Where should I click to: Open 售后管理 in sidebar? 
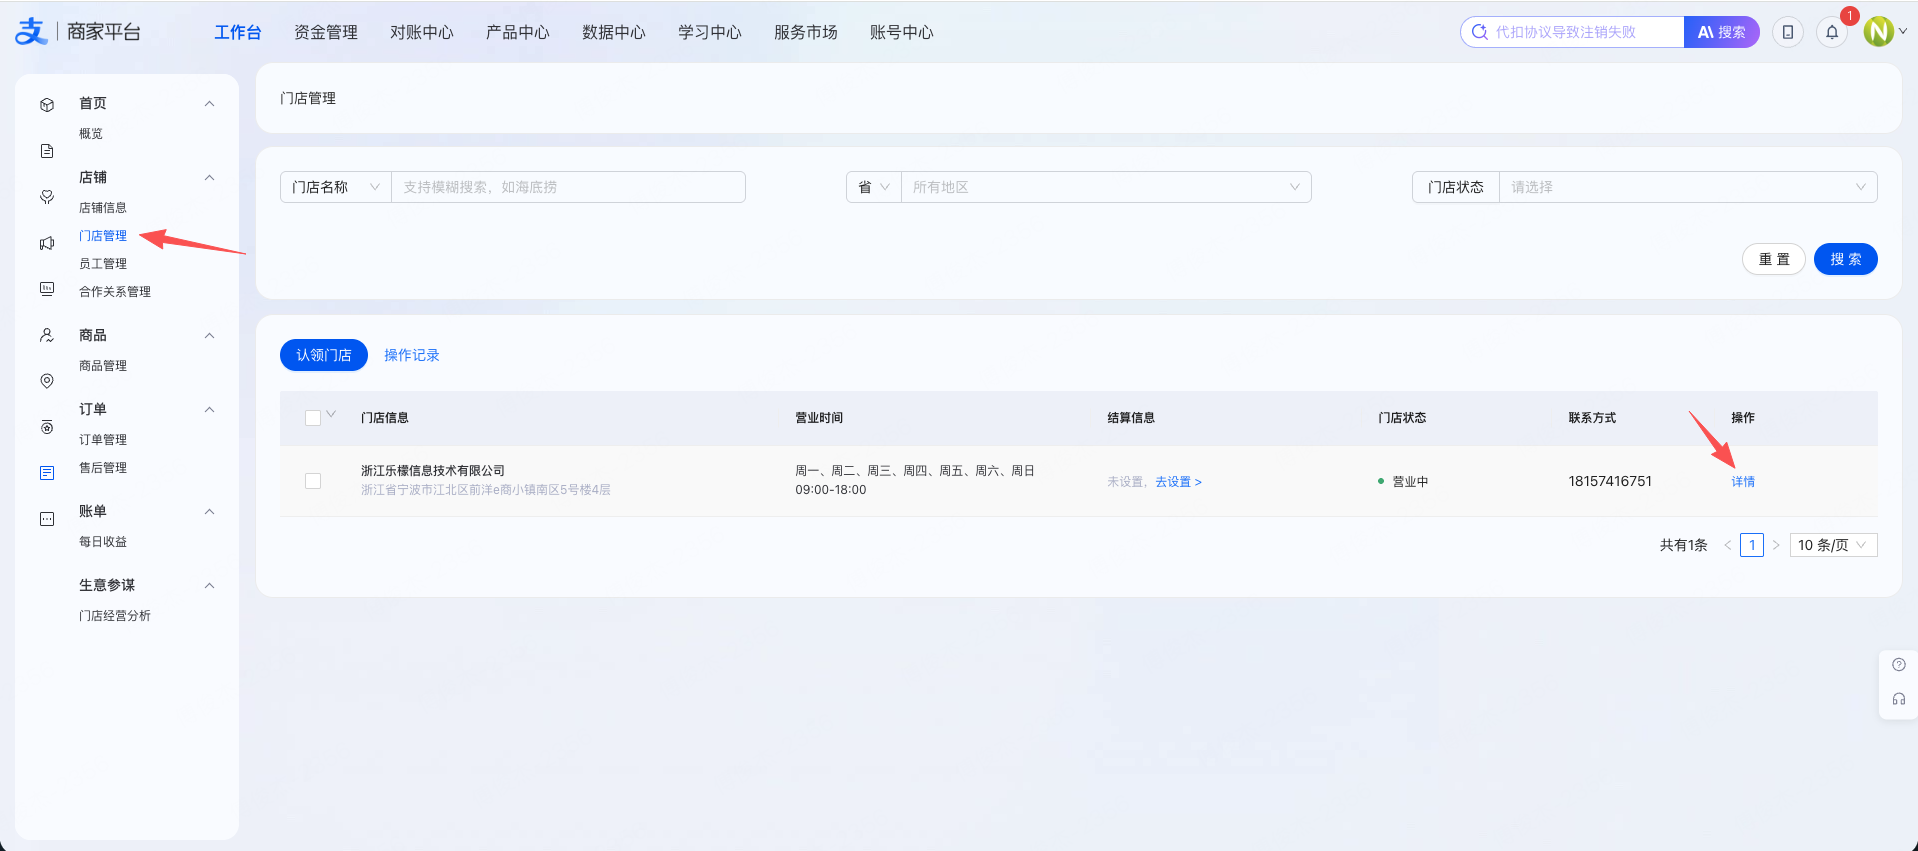pyautogui.click(x=103, y=468)
